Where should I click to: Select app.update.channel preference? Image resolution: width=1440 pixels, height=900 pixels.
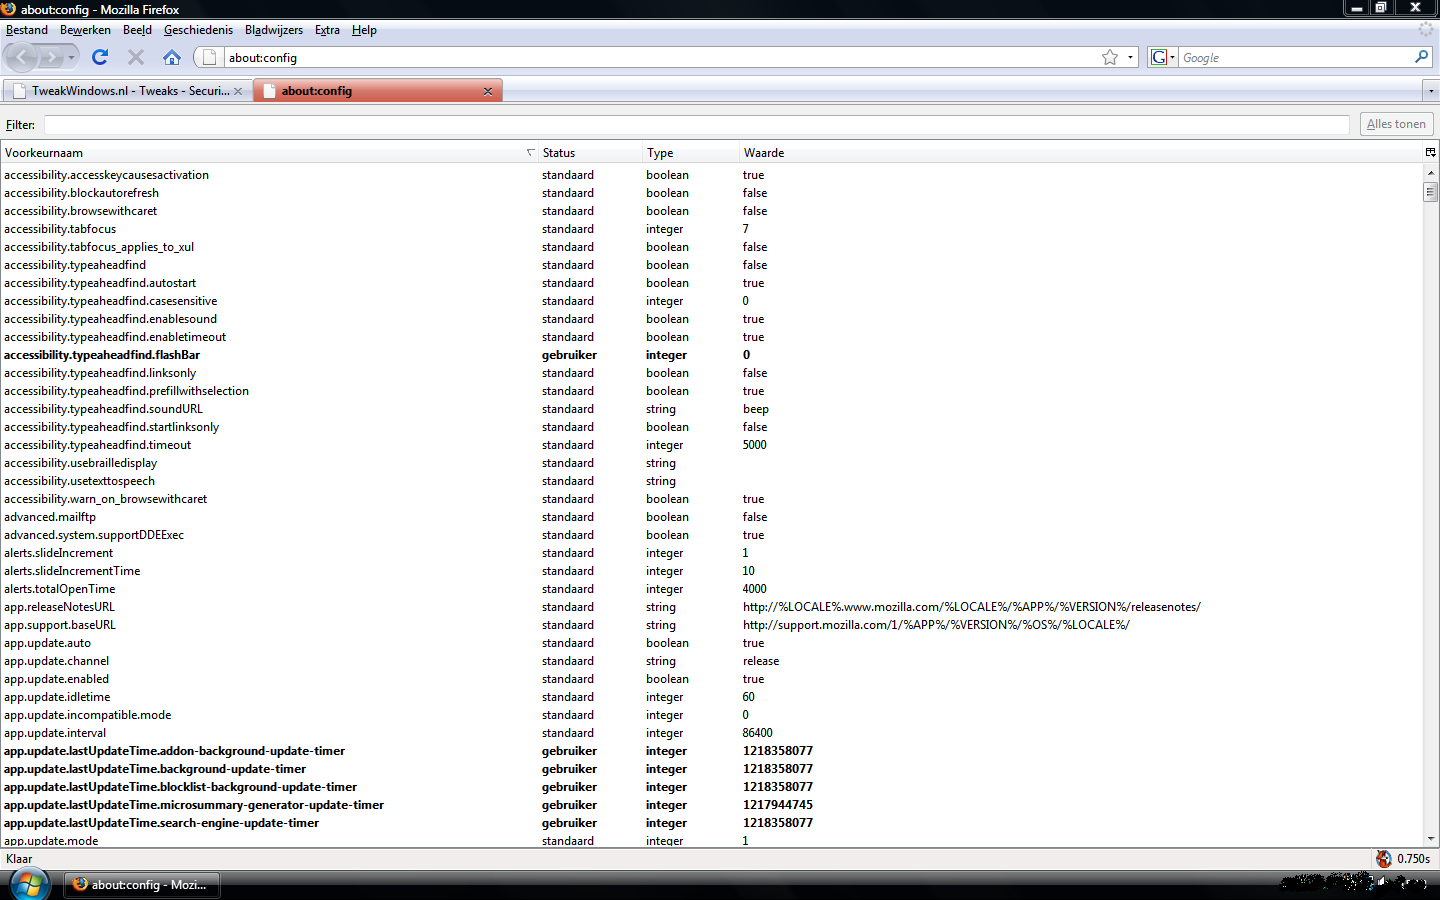pyautogui.click(x=711, y=661)
